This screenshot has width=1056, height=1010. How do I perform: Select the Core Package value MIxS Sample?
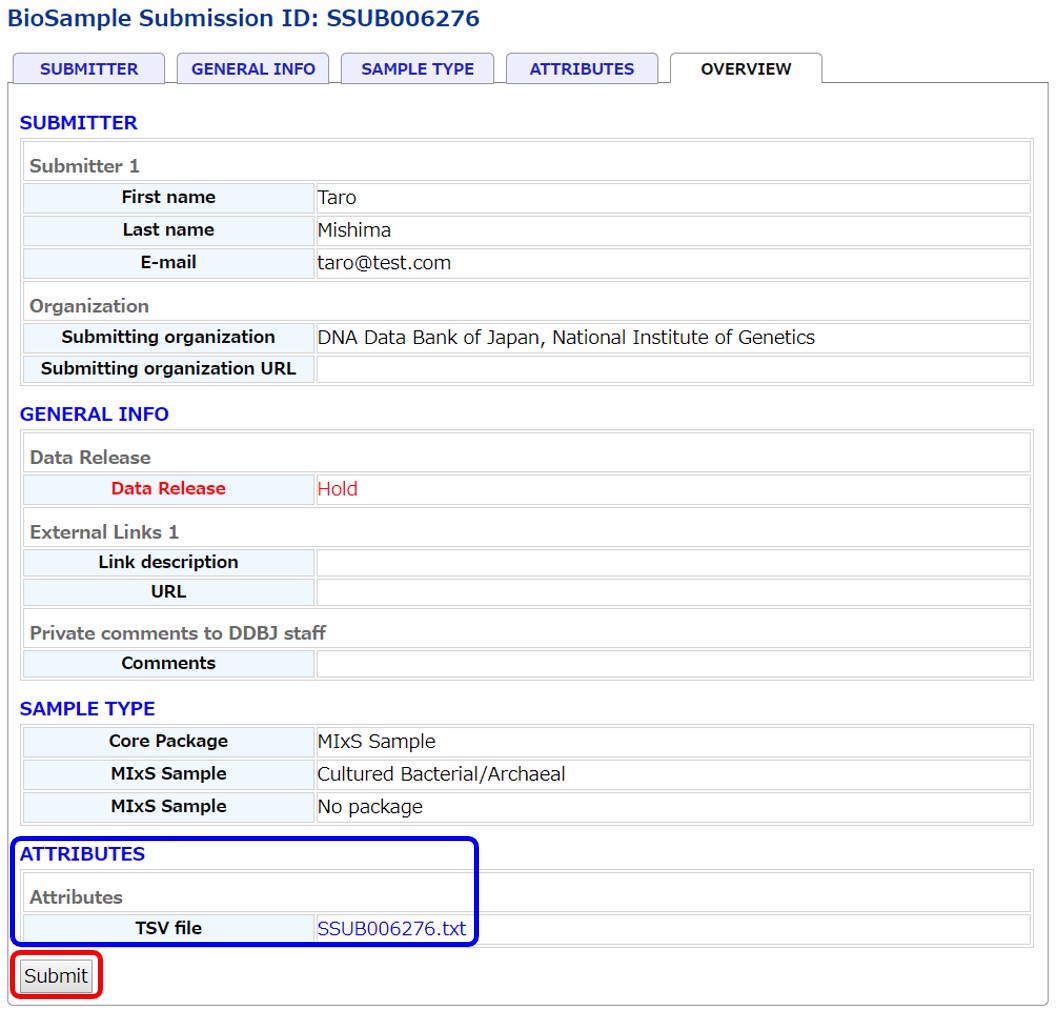[x=376, y=742]
